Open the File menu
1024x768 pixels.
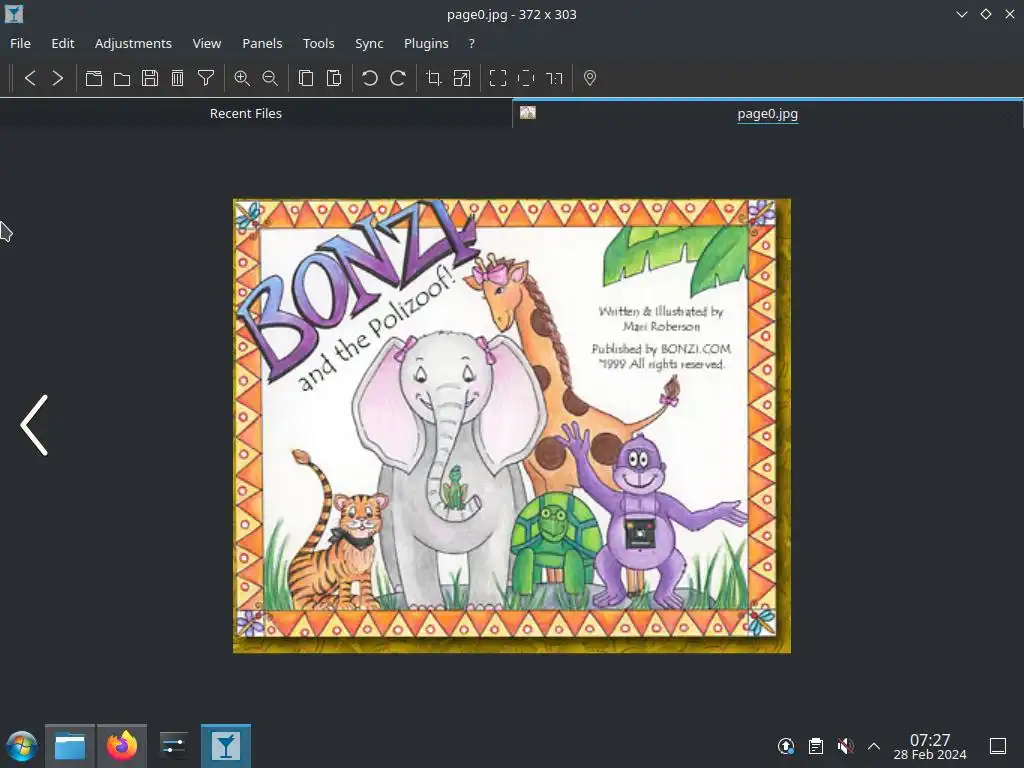click(20, 43)
